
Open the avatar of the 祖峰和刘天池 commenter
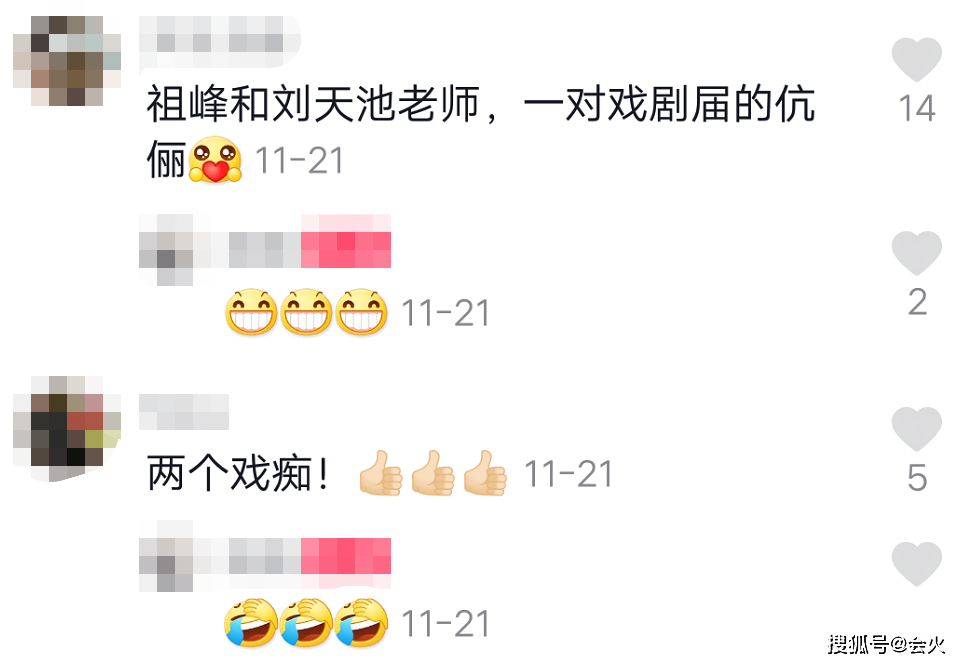(67, 61)
